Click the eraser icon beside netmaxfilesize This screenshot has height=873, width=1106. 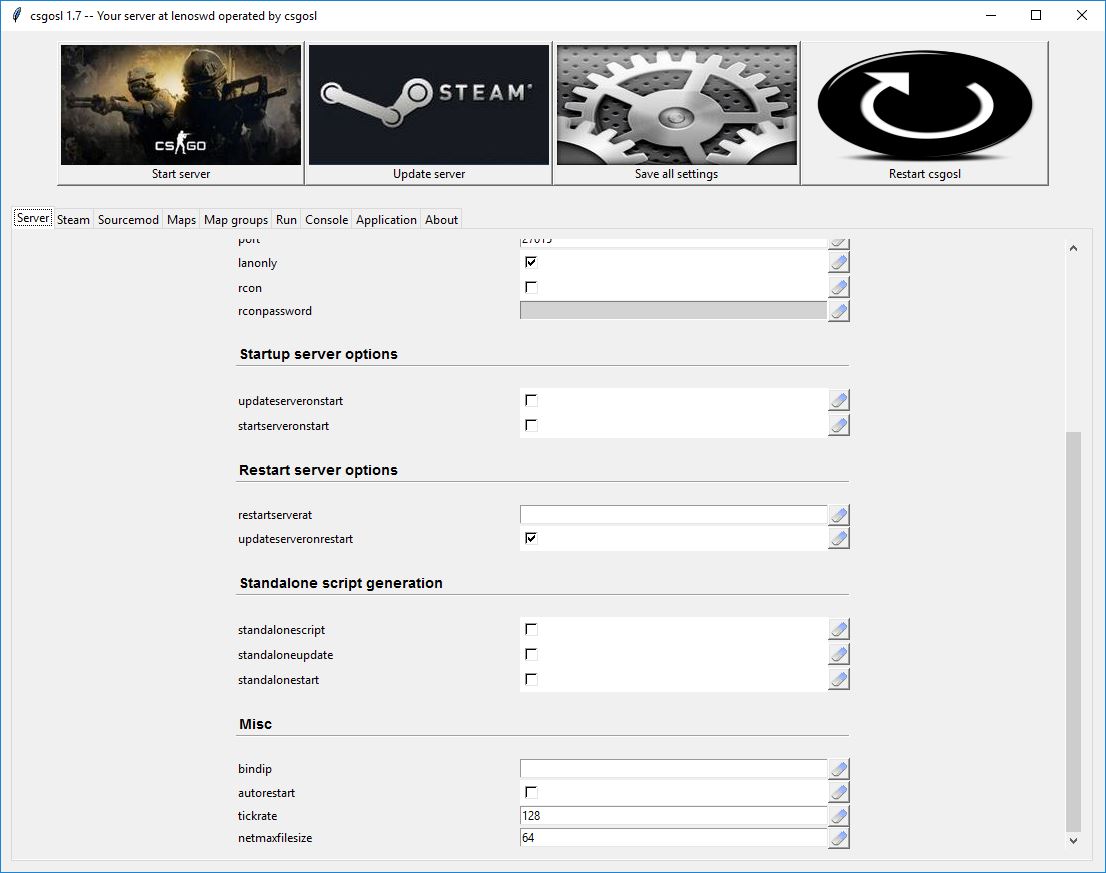839,838
